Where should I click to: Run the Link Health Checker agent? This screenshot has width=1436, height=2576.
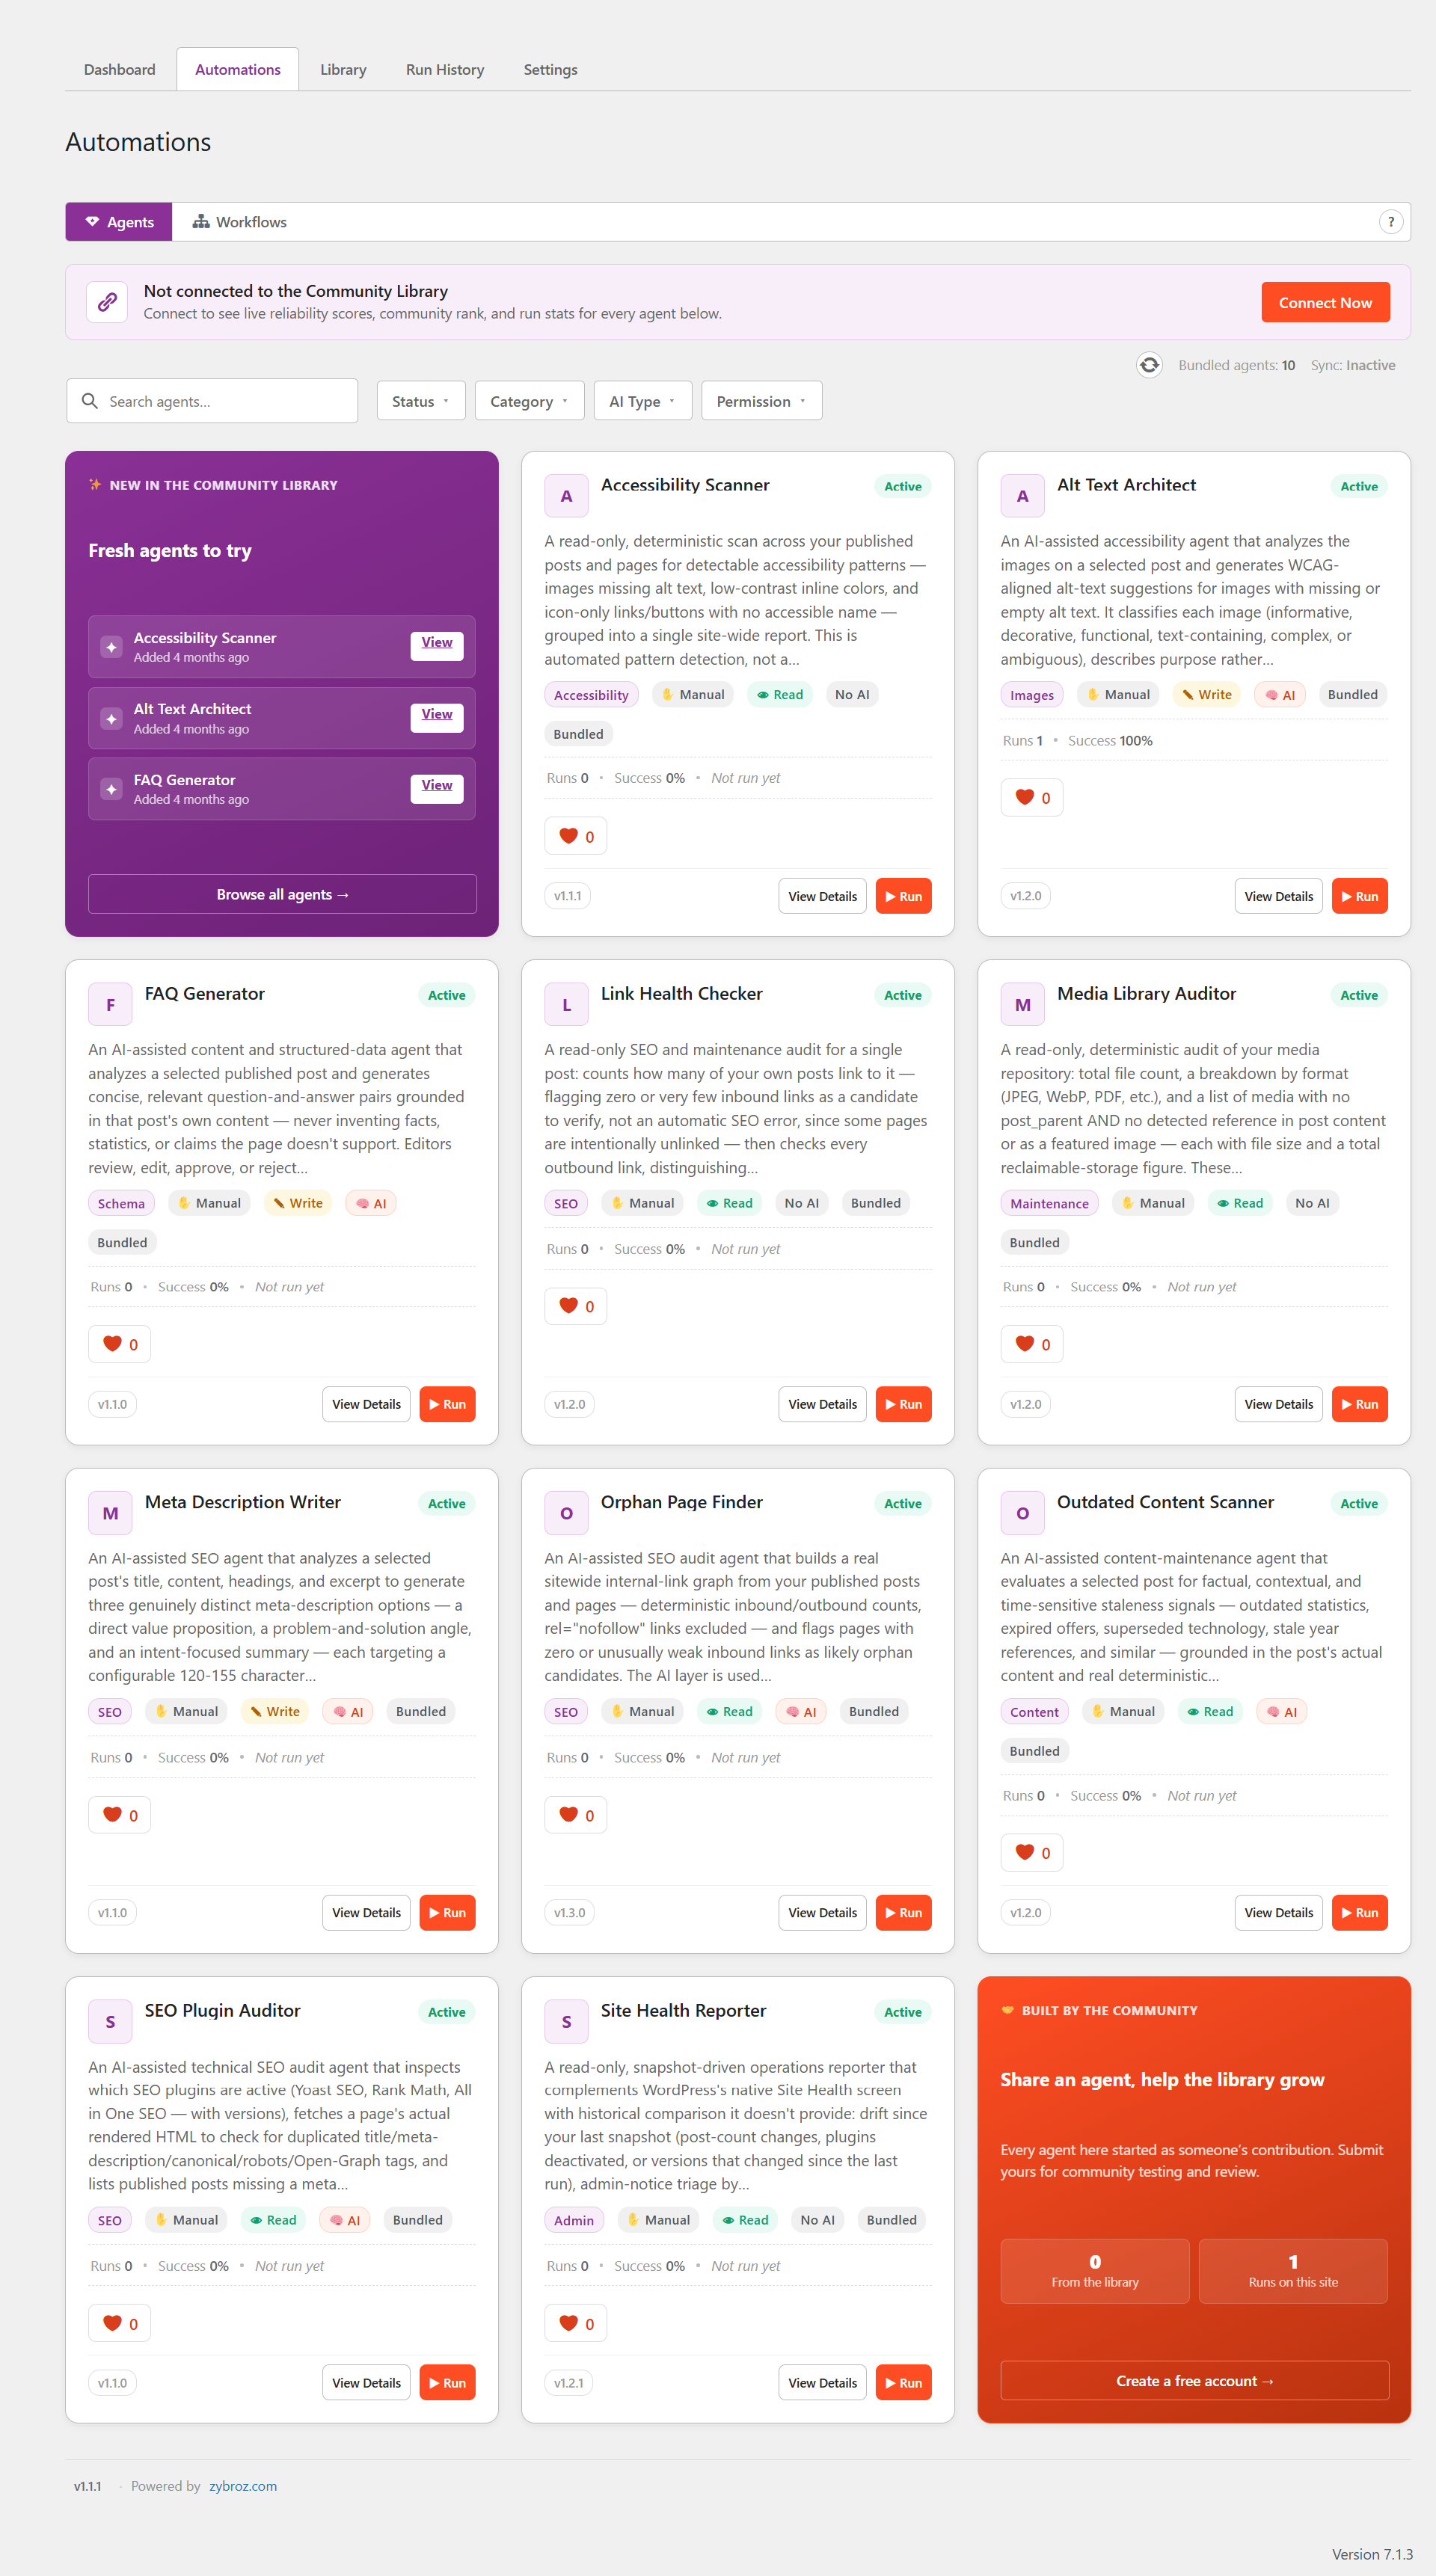point(903,1405)
